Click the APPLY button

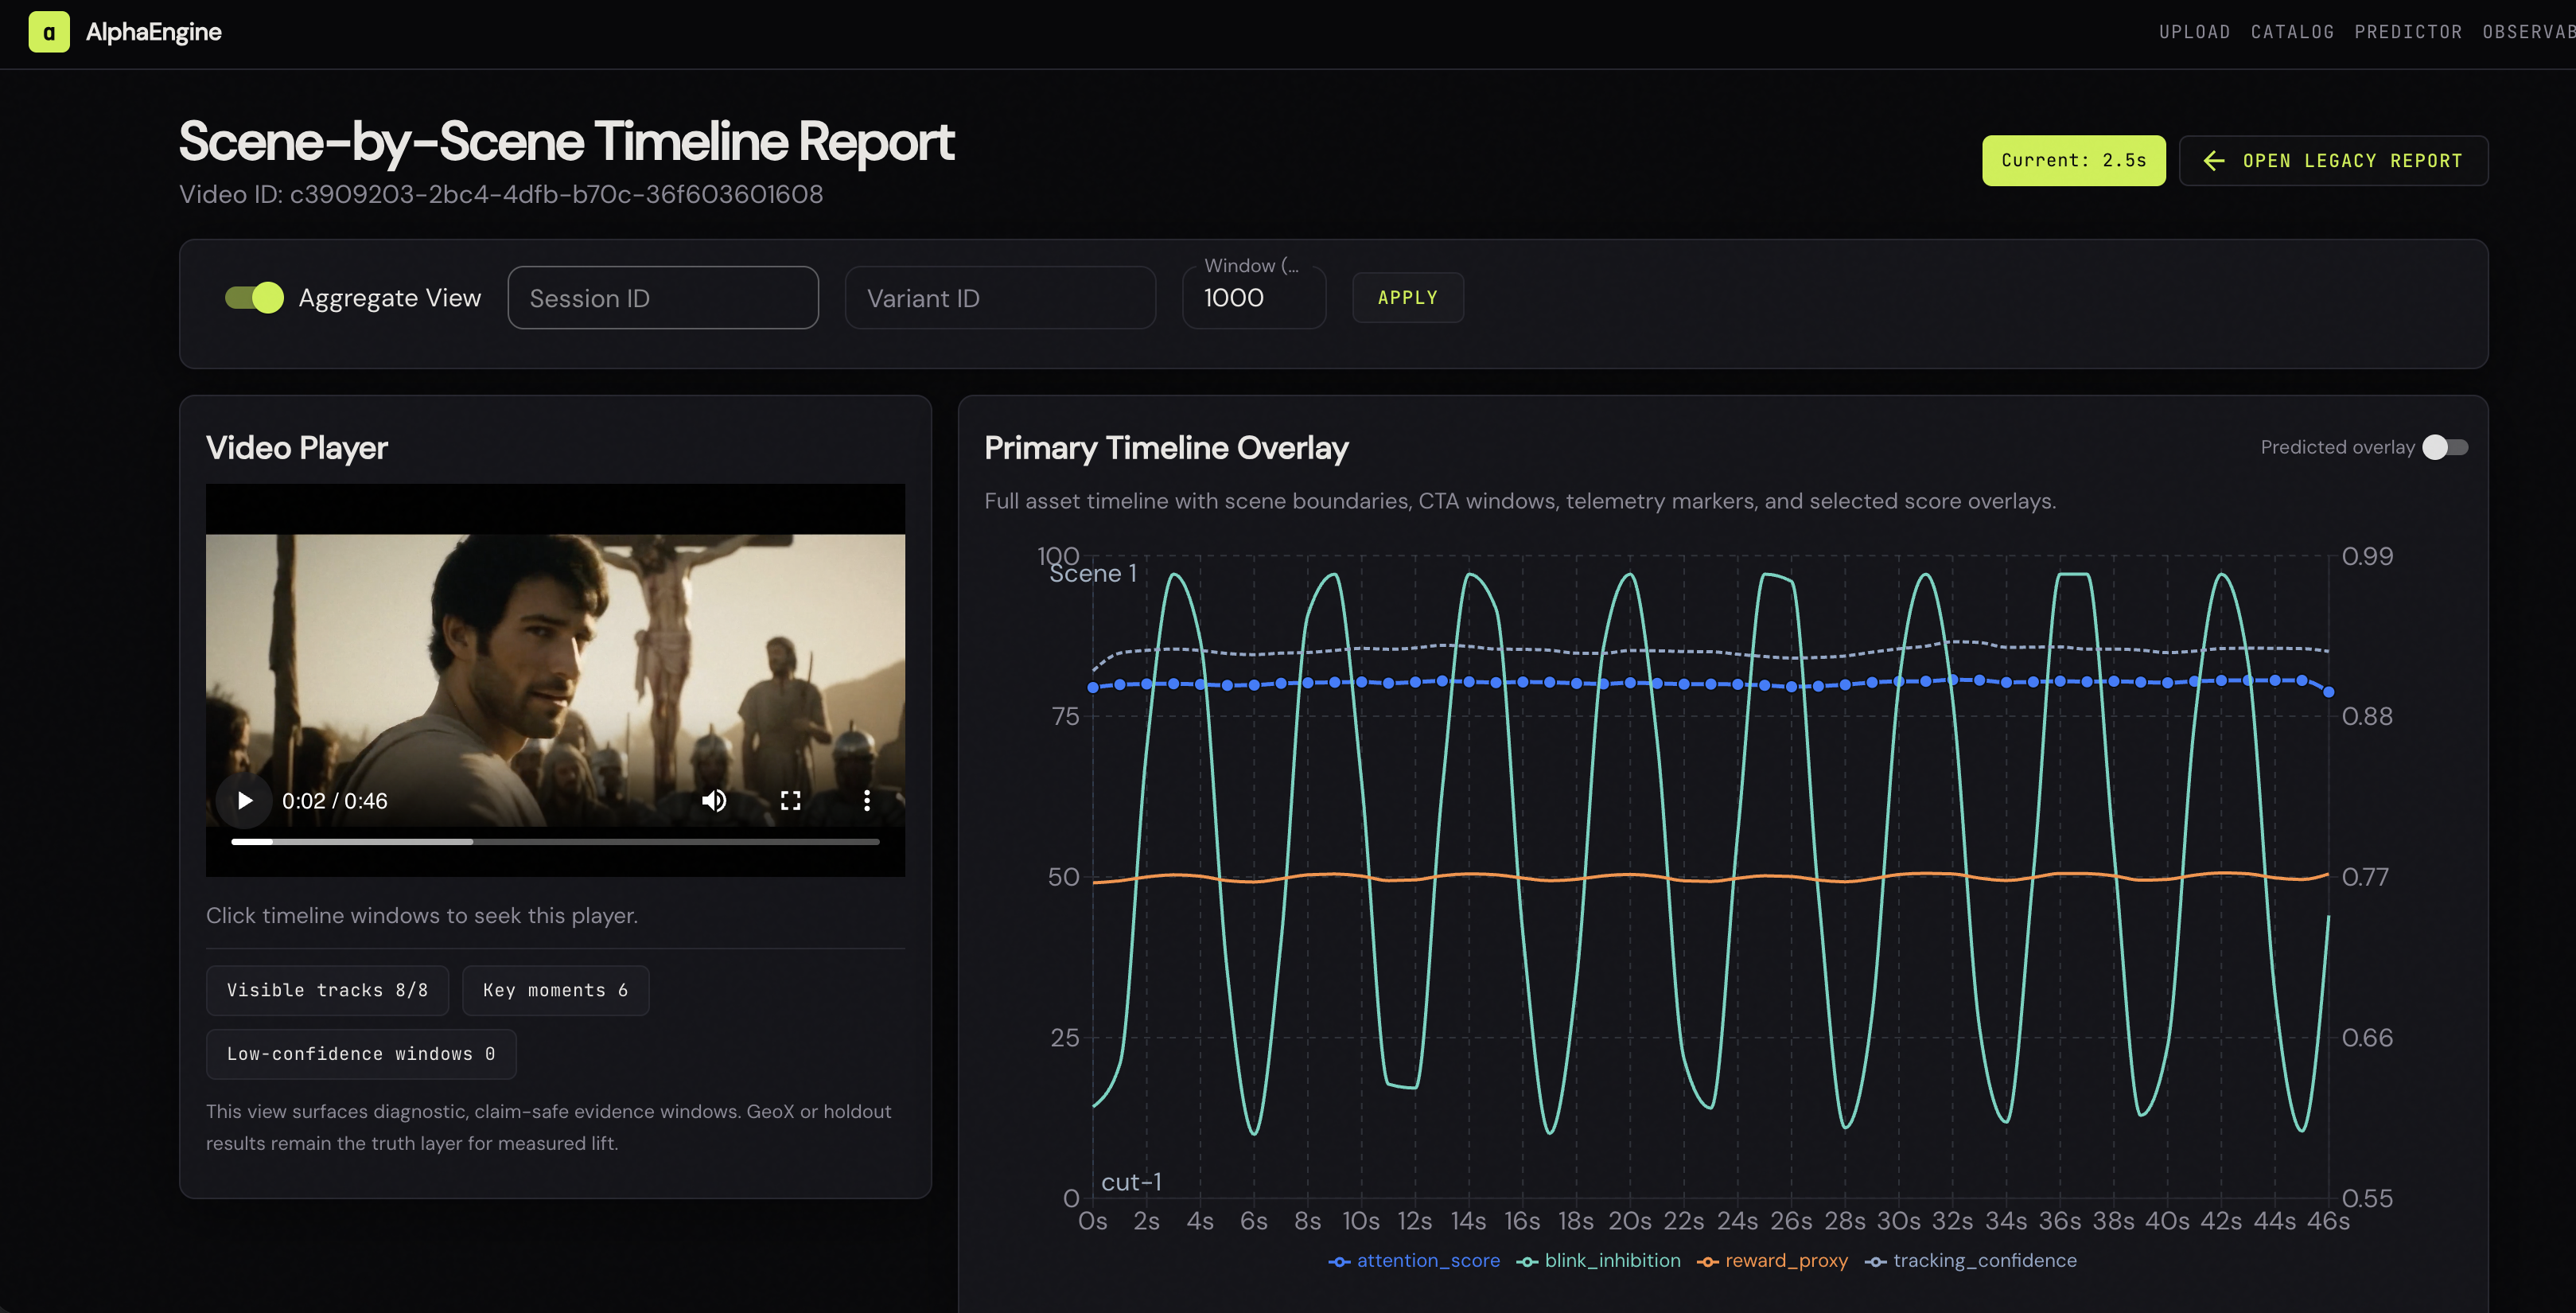click(1407, 297)
